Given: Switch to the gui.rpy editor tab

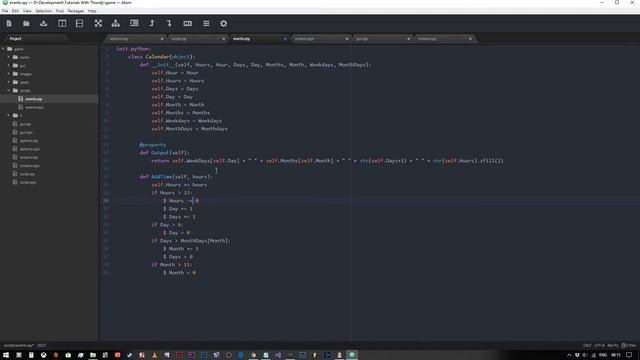Looking at the screenshot, I should click(x=382, y=39).
